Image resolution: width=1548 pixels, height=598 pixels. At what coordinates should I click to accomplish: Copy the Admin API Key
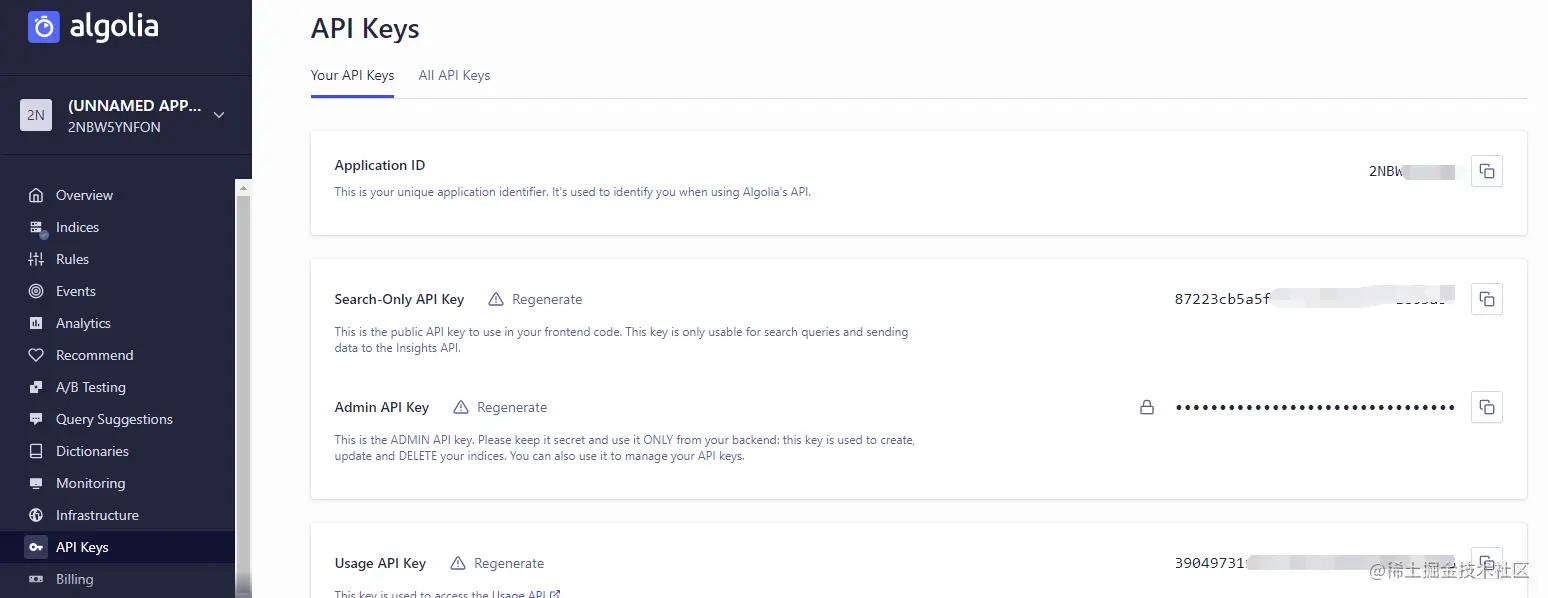click(1487, 407)
